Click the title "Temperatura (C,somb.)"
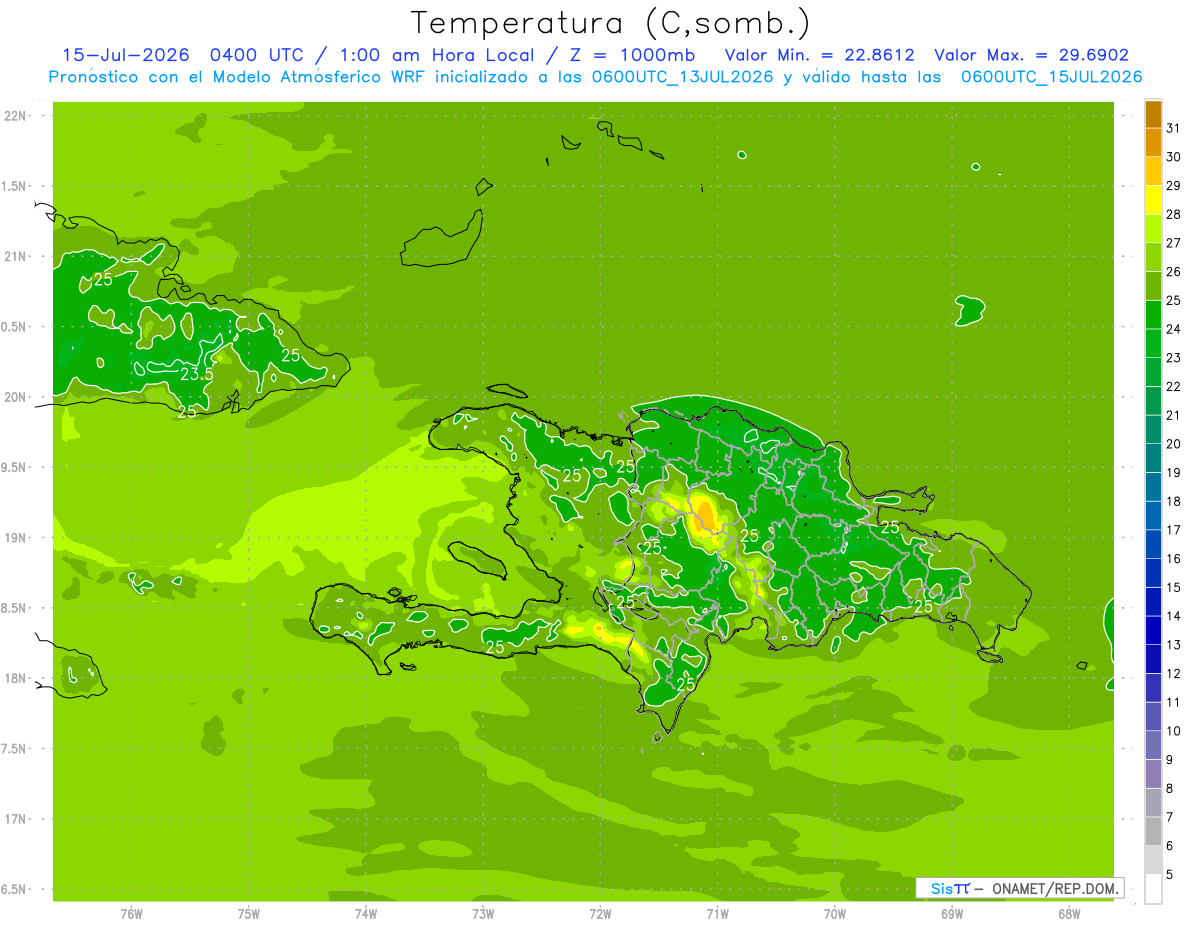1200x927 pixels. pos(611,23)
